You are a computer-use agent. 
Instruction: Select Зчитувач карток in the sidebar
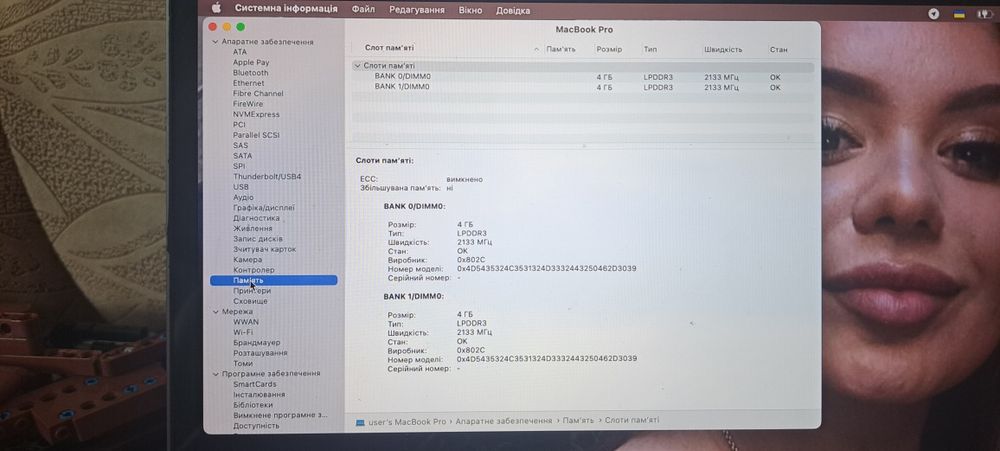click(264, 249)
